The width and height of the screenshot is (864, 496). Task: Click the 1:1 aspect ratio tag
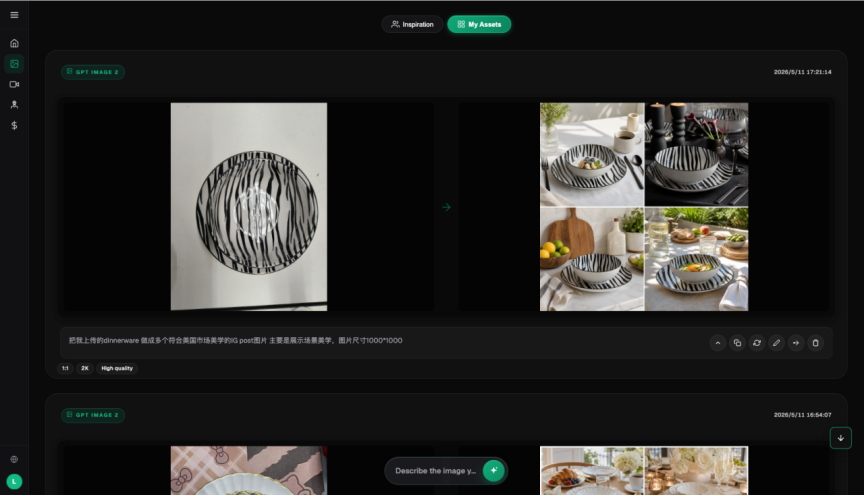point(65,368)
